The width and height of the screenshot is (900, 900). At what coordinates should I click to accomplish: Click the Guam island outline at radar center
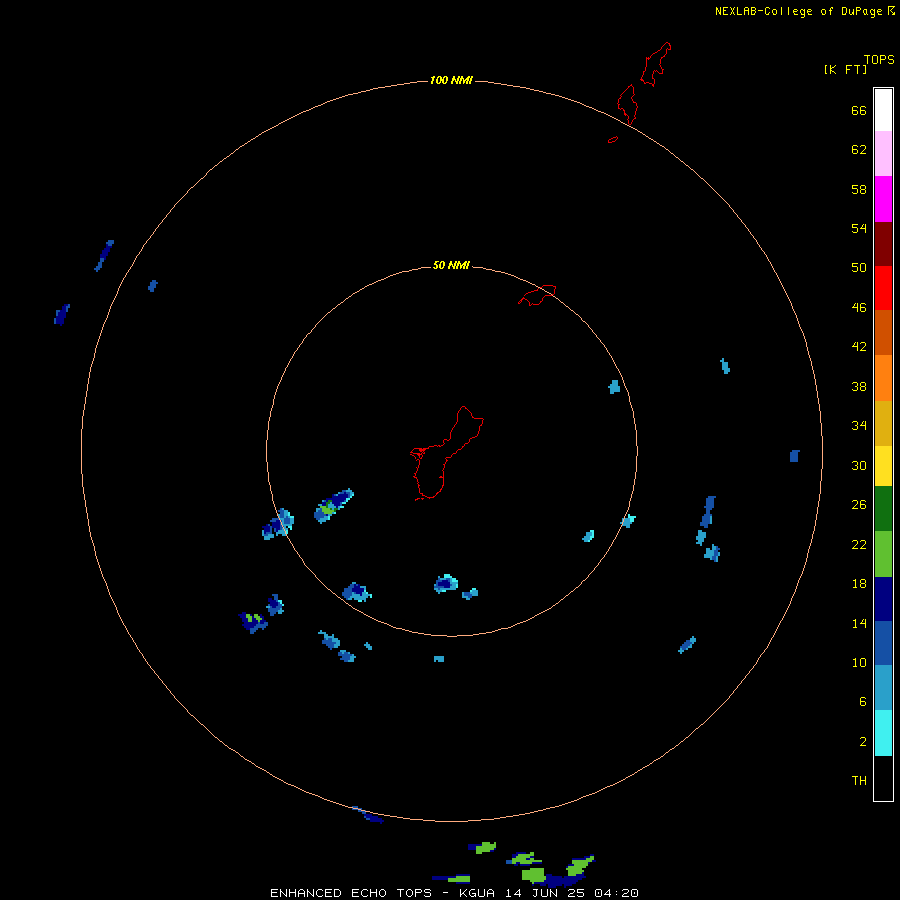447,453
